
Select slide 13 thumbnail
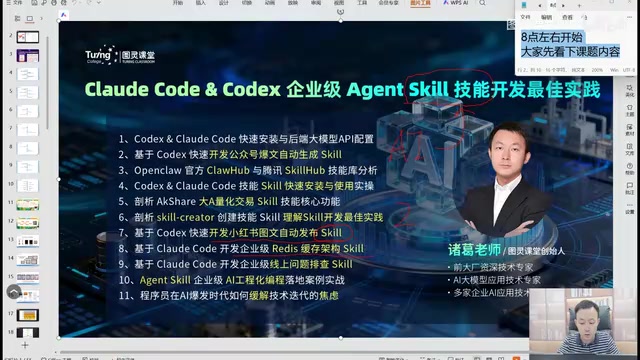28,241
